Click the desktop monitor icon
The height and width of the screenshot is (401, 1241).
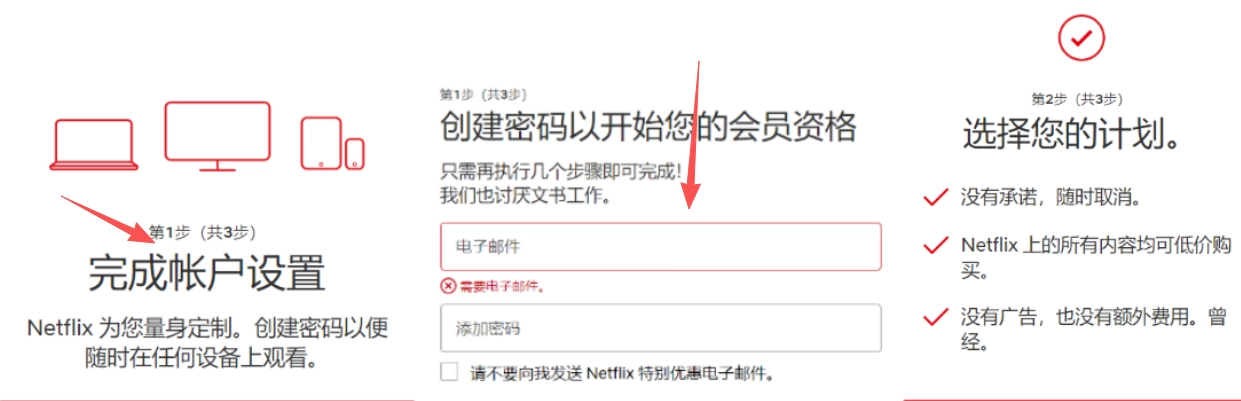tap(217, 136)
